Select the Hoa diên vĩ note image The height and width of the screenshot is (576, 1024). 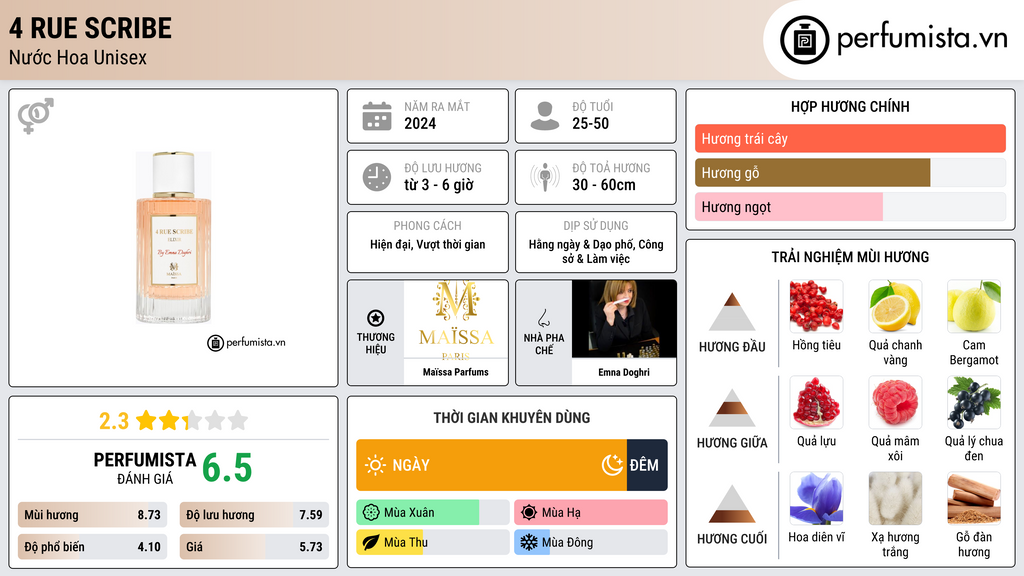click(x=816, y=498)
